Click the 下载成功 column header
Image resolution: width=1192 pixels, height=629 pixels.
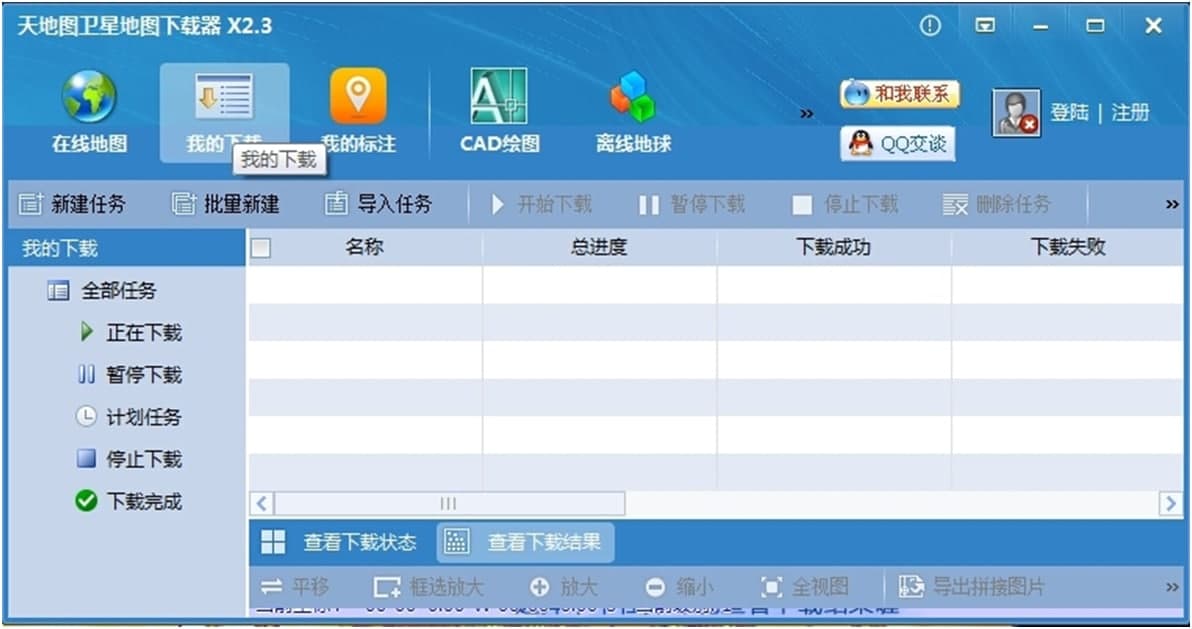point(833,247)
